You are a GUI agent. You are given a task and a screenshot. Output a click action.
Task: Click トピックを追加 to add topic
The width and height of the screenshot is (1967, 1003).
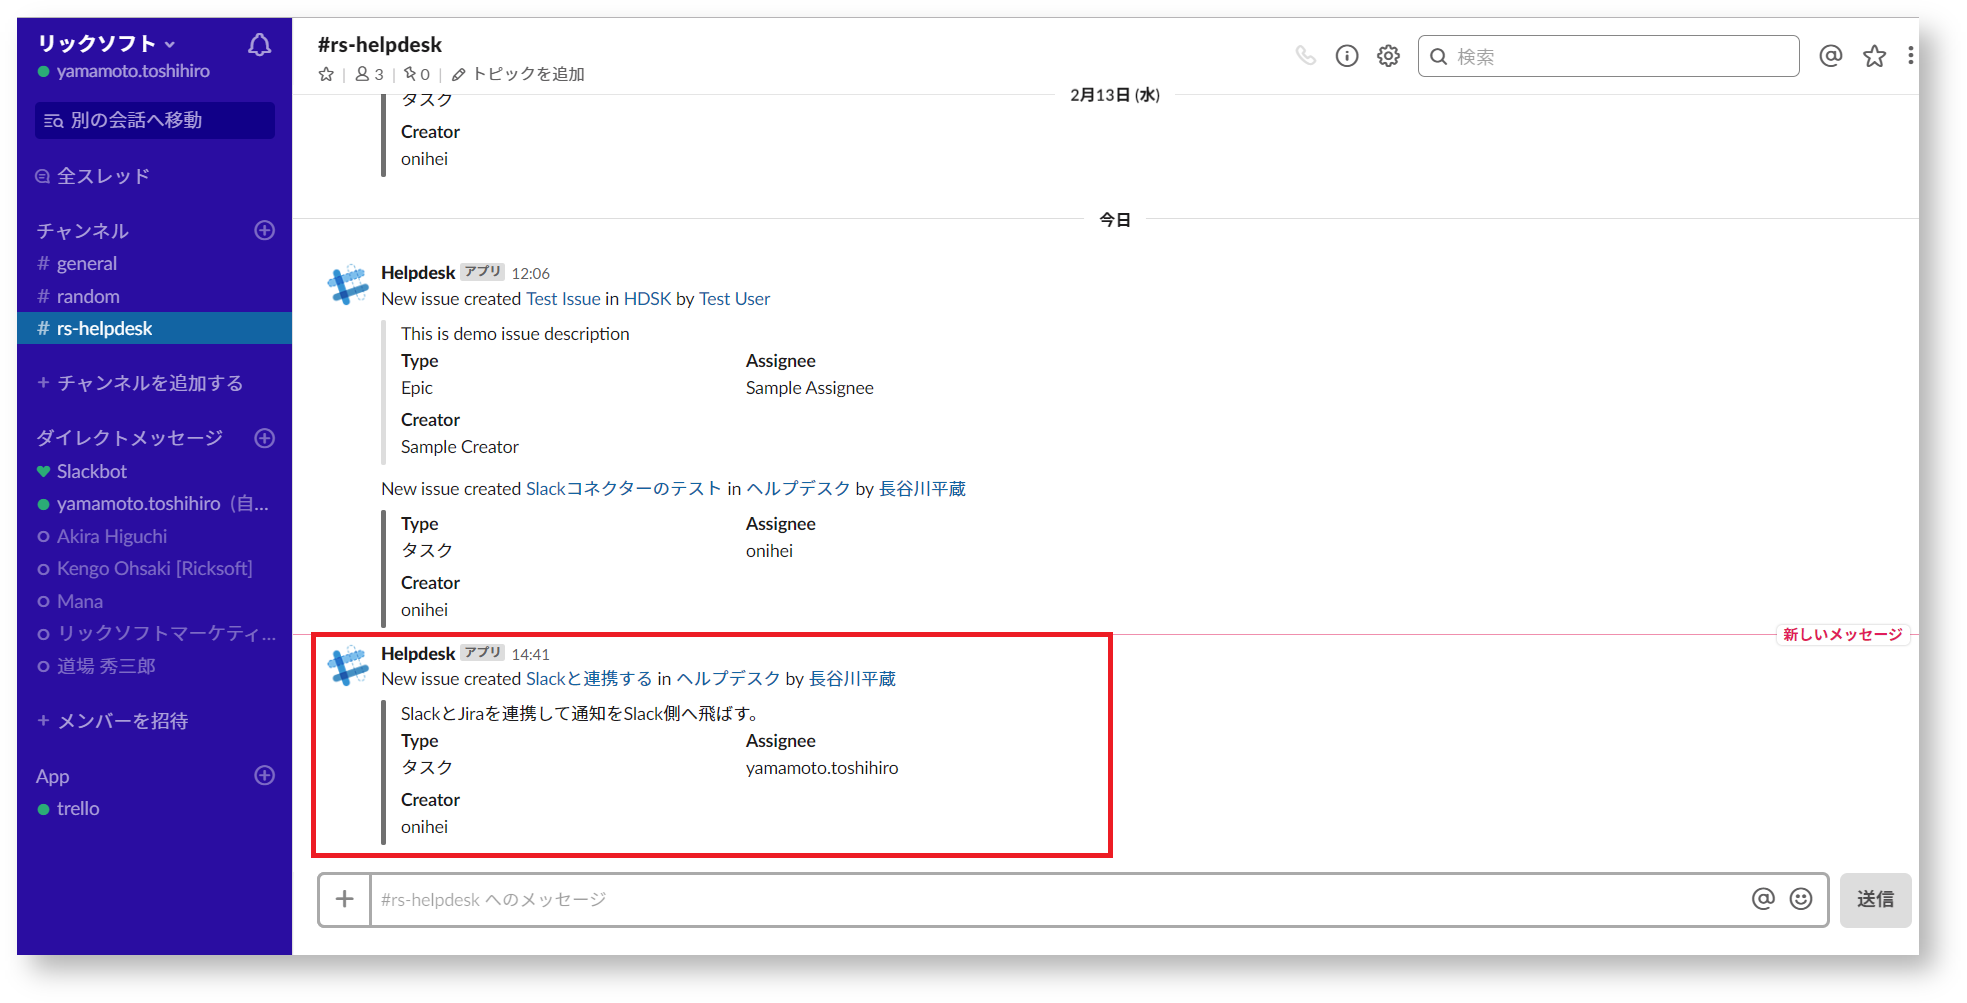click(x=518, y=74)
